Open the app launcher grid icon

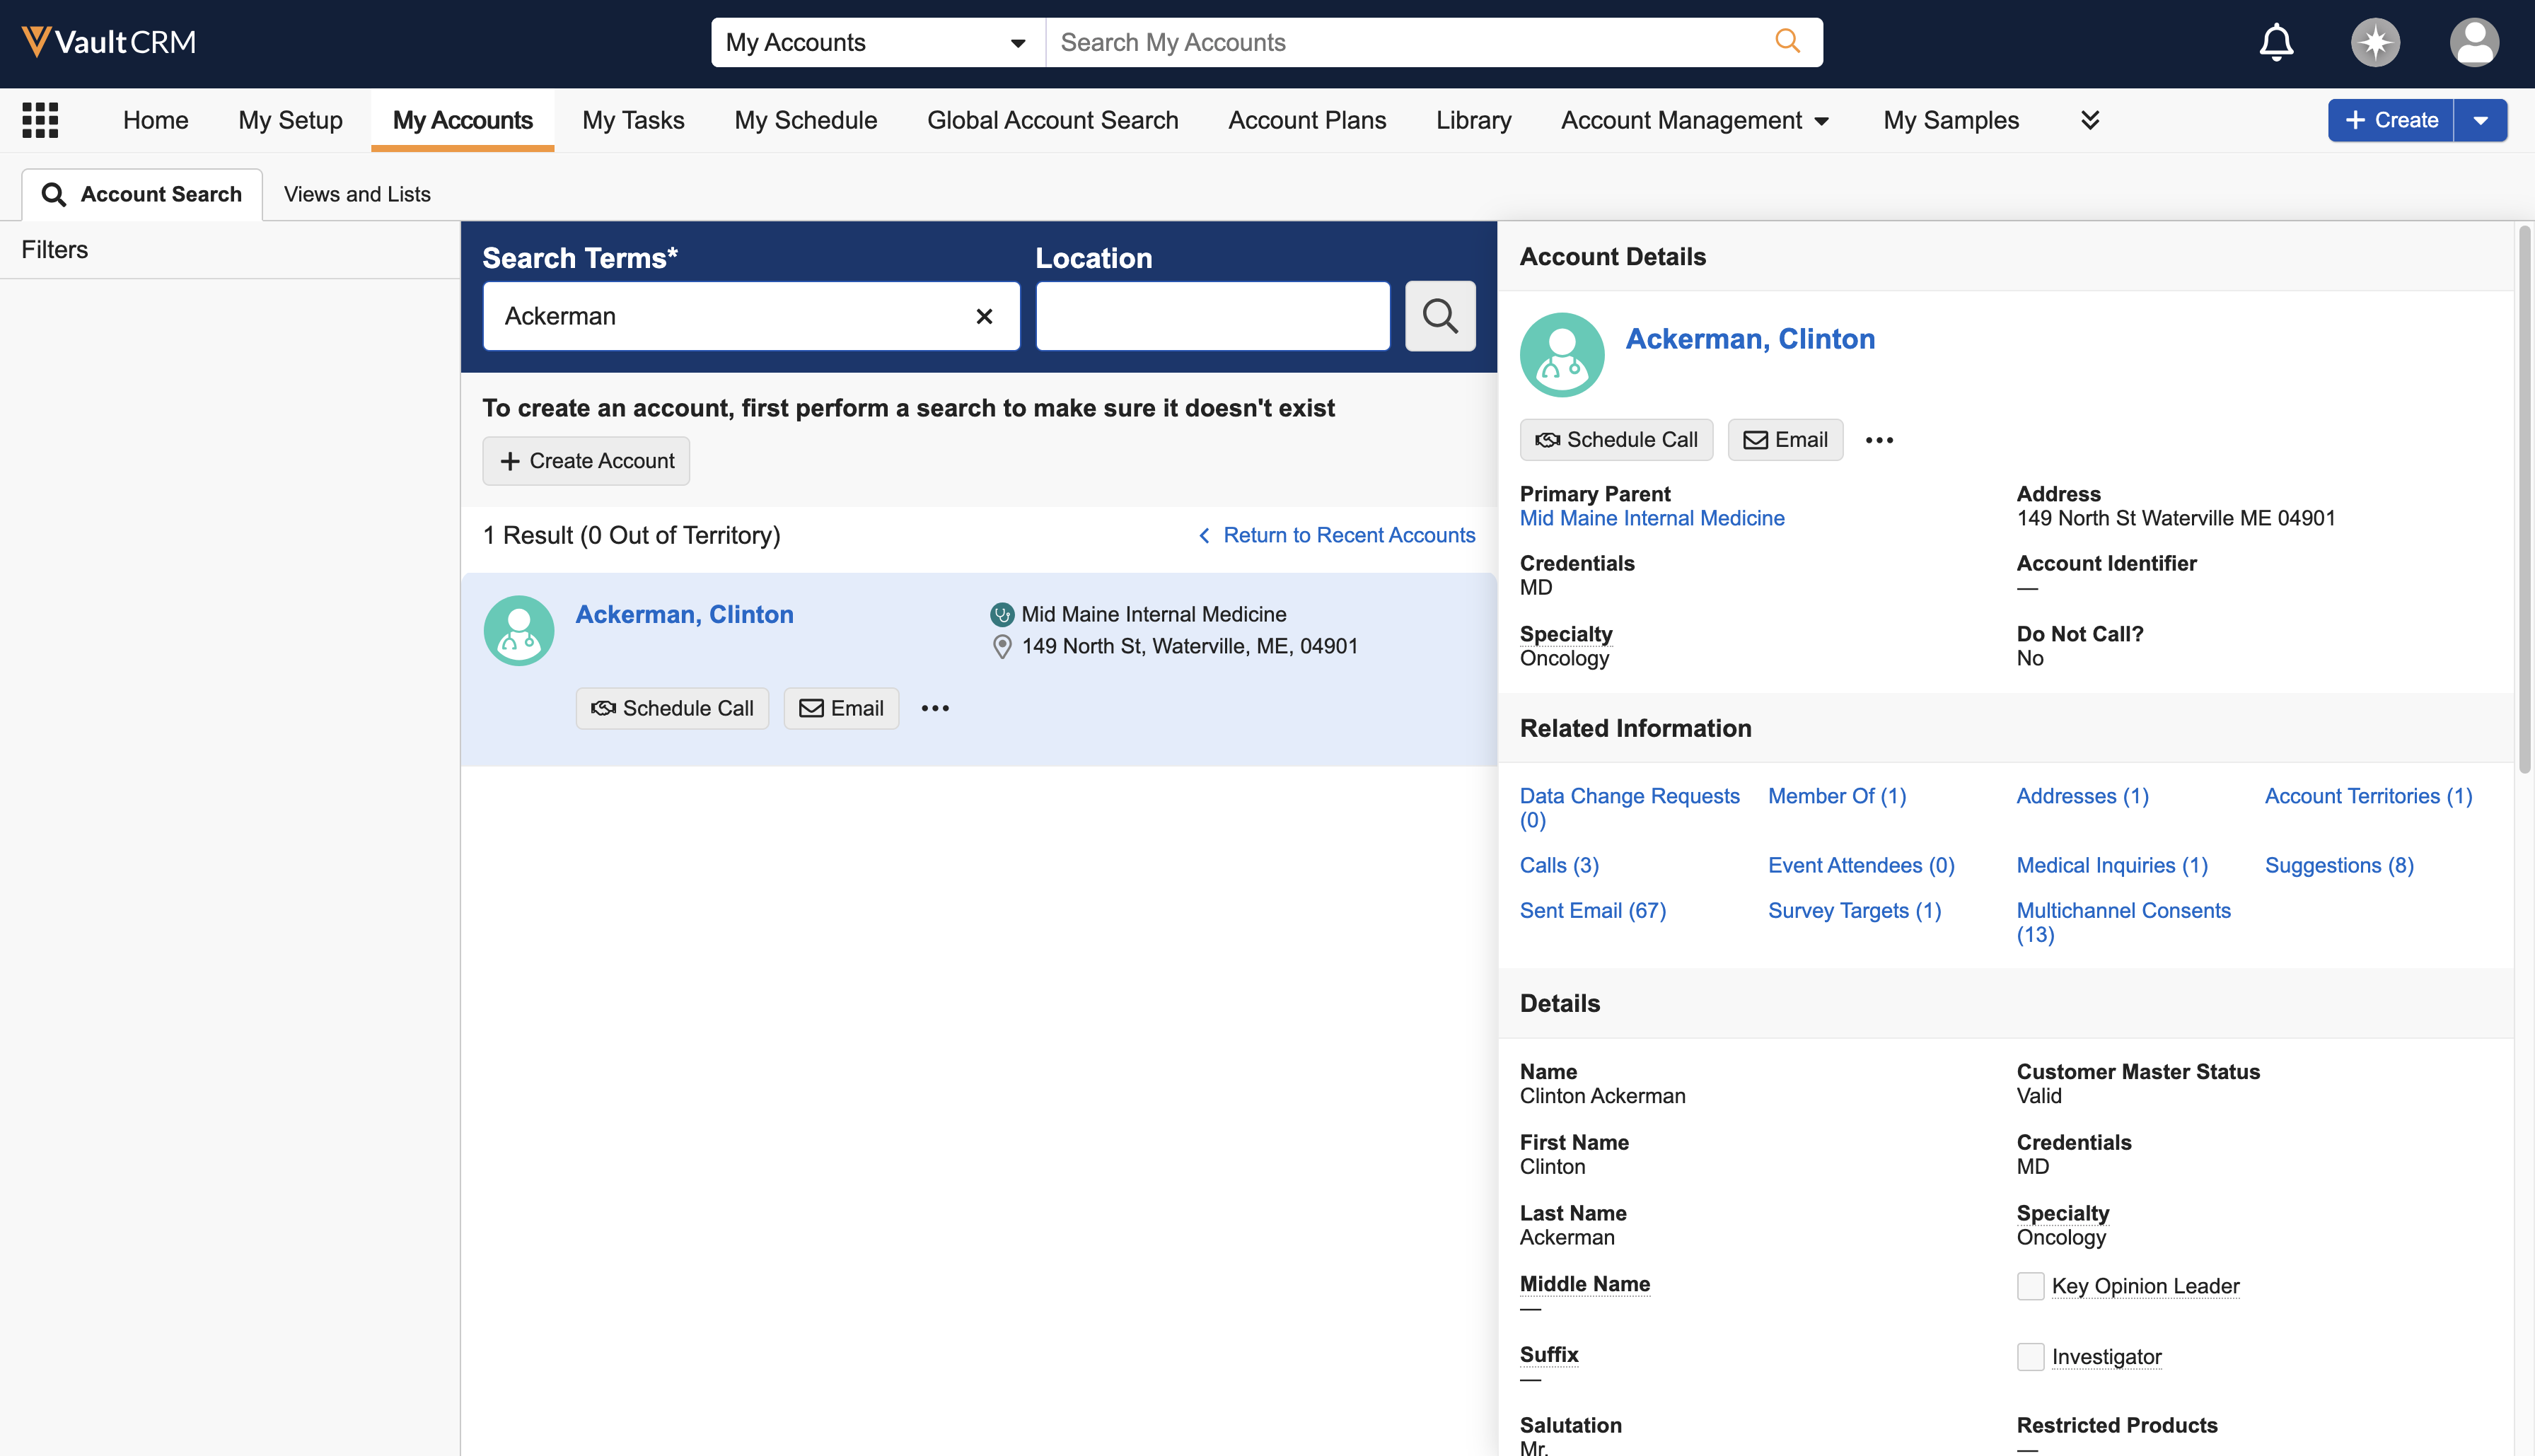pos(40,120)
